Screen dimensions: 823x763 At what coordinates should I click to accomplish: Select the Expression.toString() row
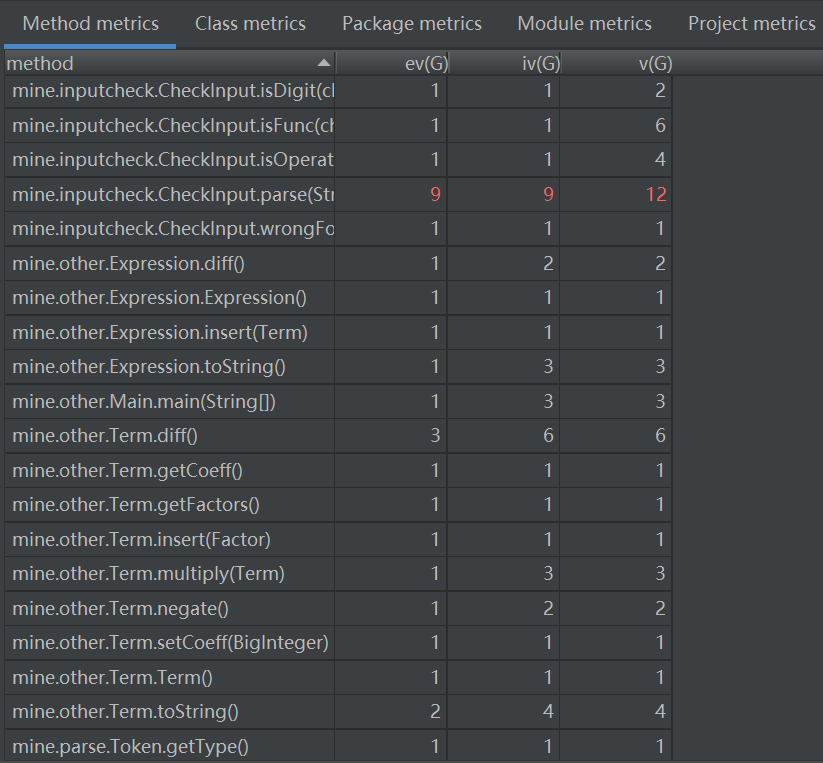pyautogui.click(x=338, y=366)
